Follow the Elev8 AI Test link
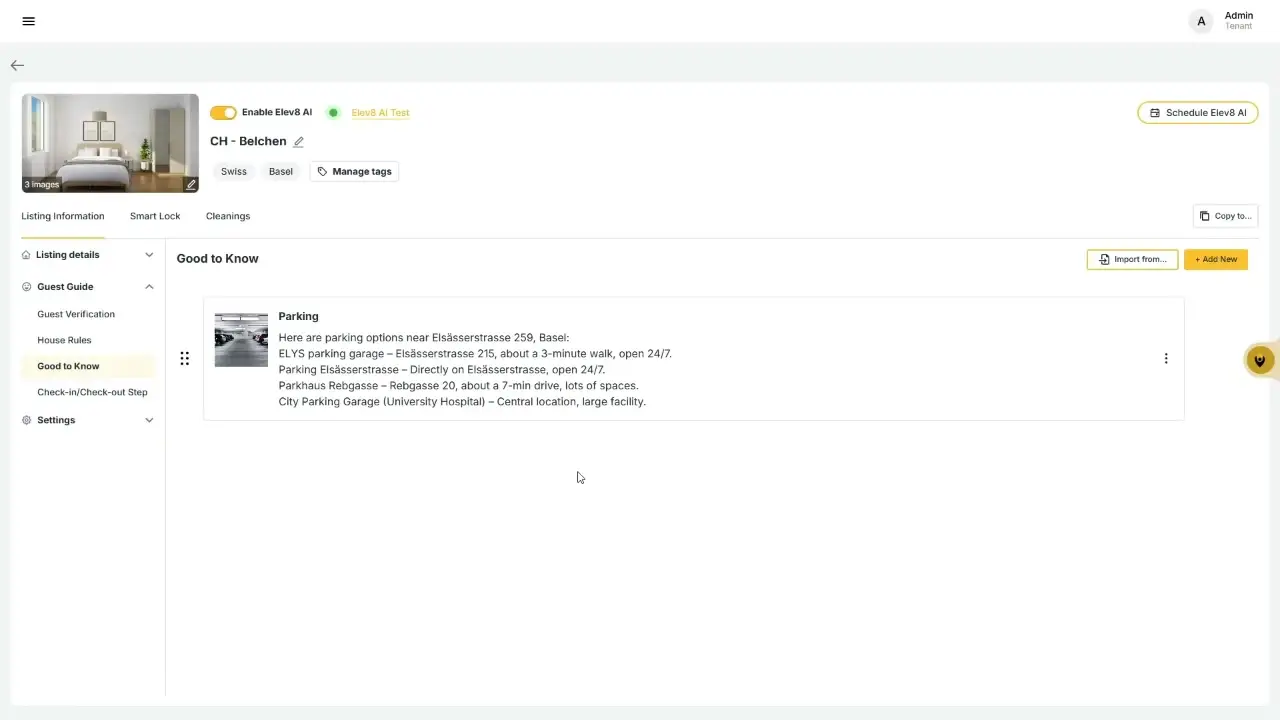The height and width of the screenshot is (720, 1280). 380,113
